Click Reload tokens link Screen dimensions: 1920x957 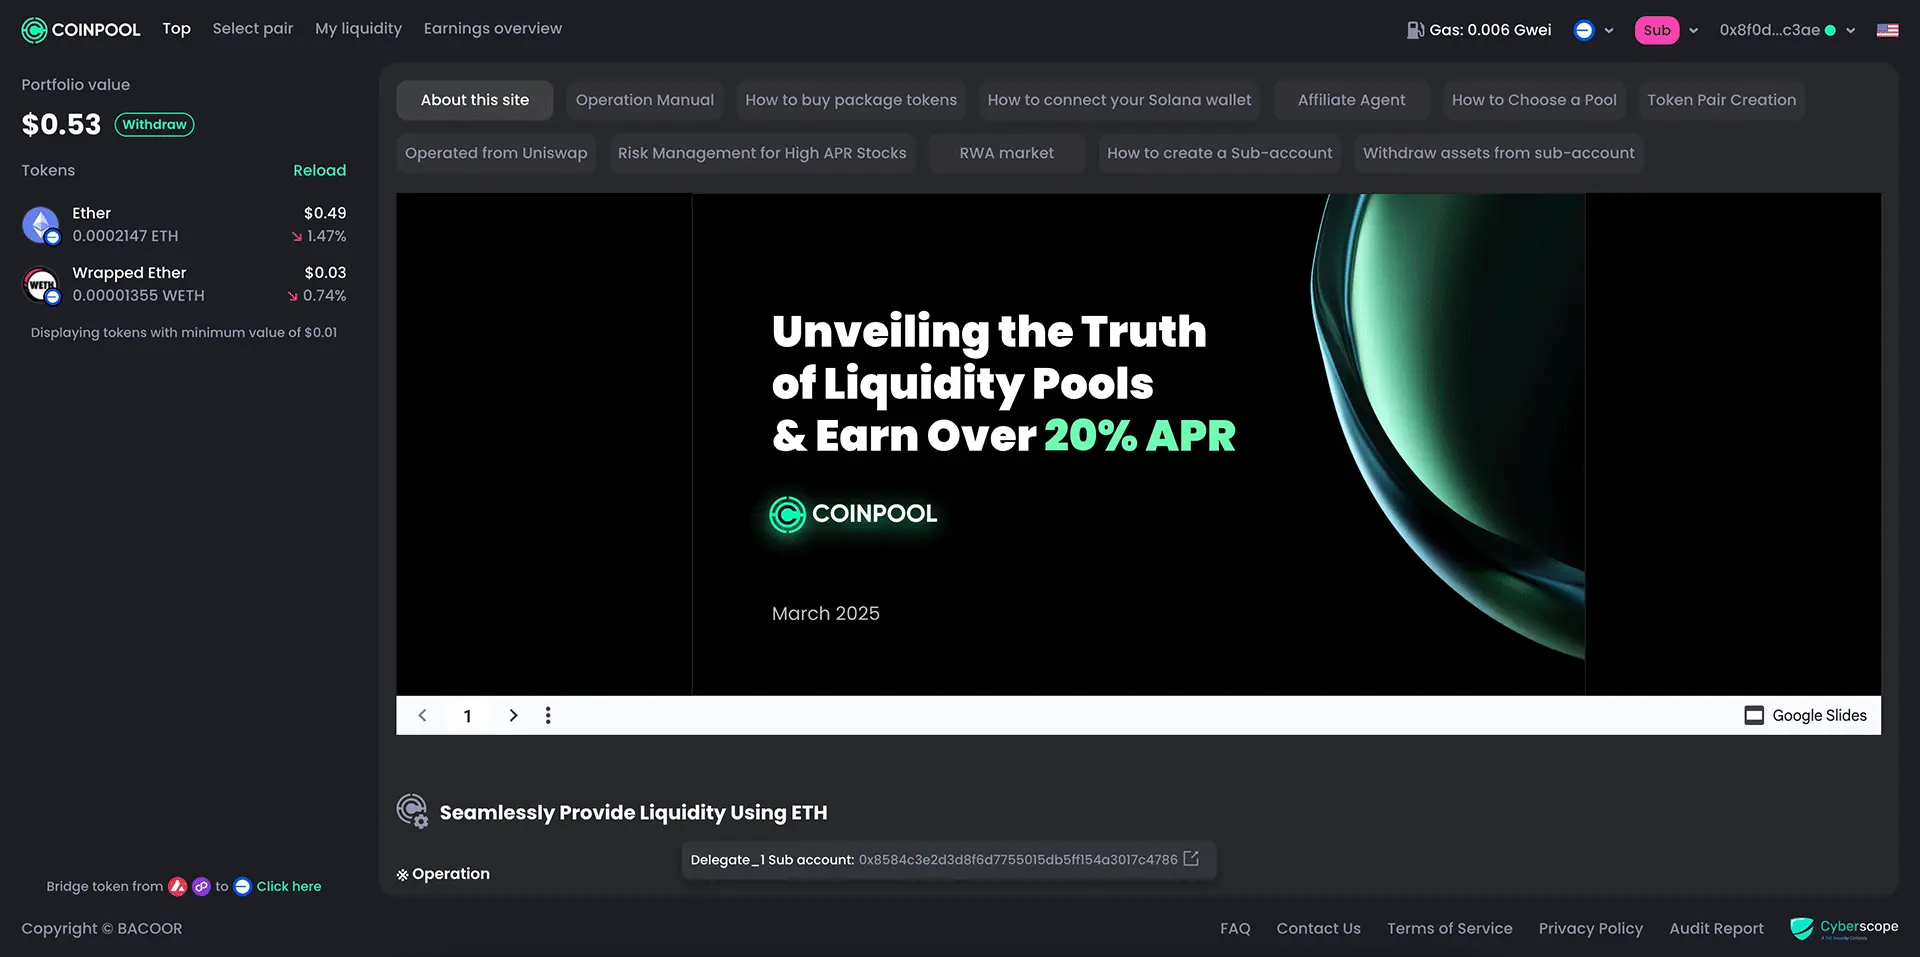320,170
